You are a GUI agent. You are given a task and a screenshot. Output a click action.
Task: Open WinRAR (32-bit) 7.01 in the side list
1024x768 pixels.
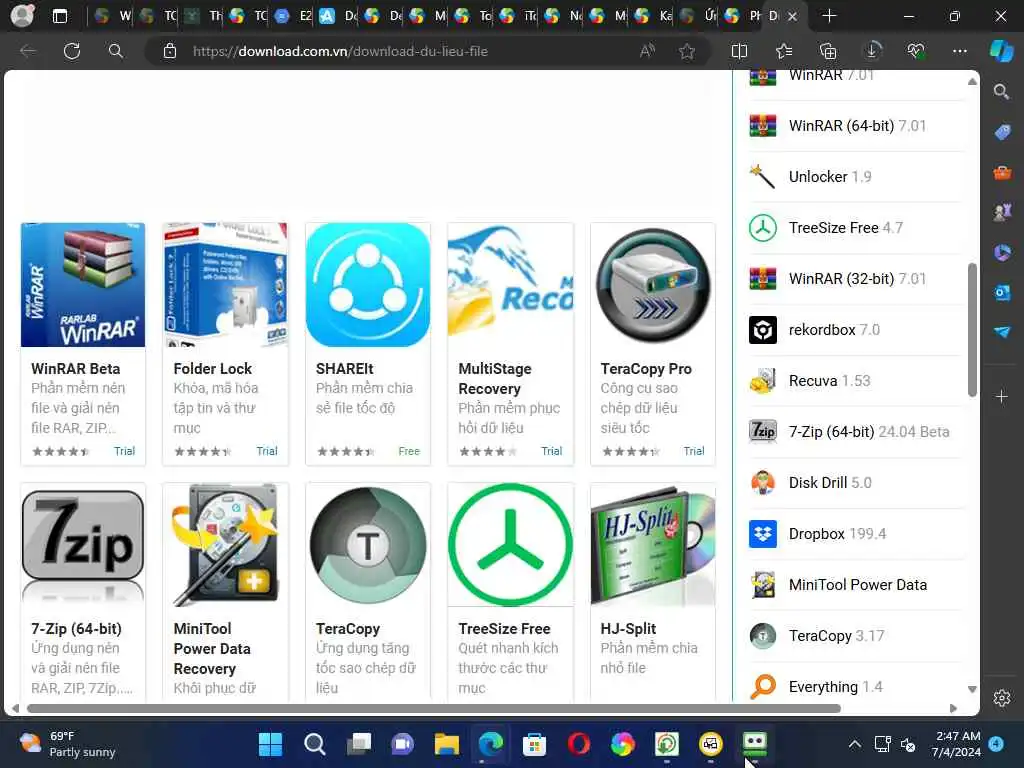857,279
